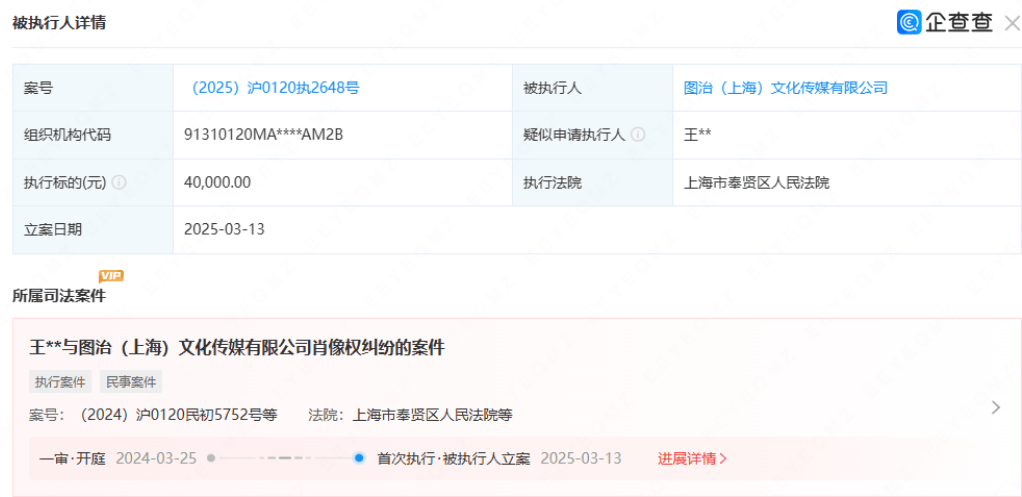The image size is (1022, 497).
Task: Click the 执行法院 label cell
Action: 592,182
